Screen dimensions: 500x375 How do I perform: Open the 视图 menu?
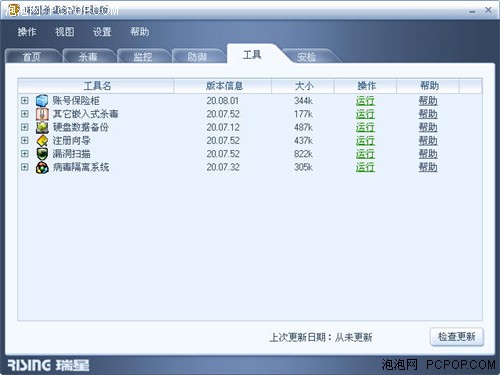[x=65, y=32]
